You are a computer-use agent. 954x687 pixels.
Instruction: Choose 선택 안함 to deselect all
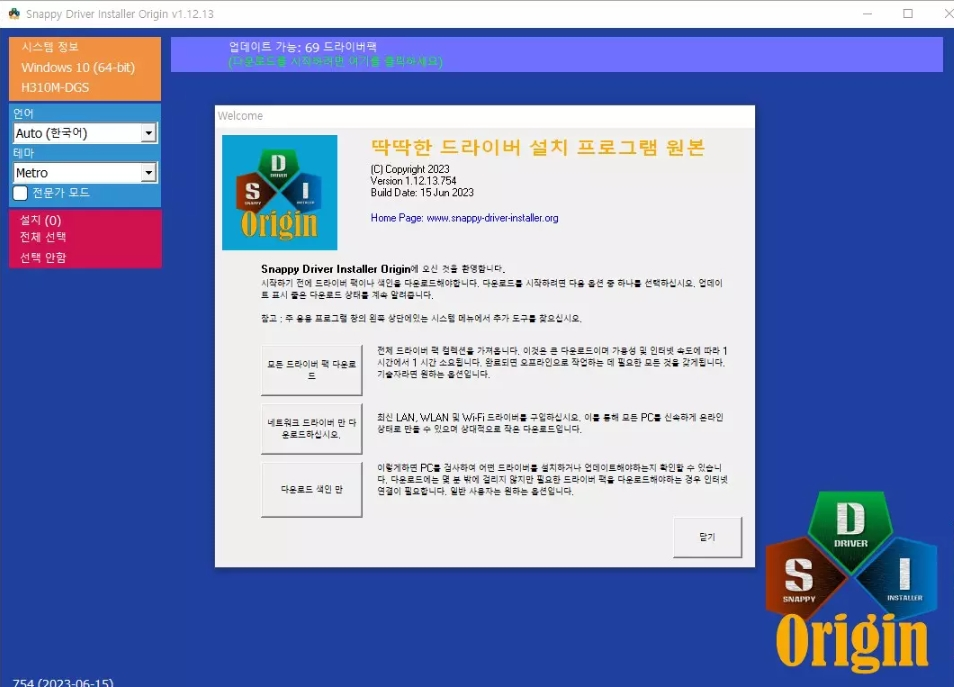[x=43, y=257]
